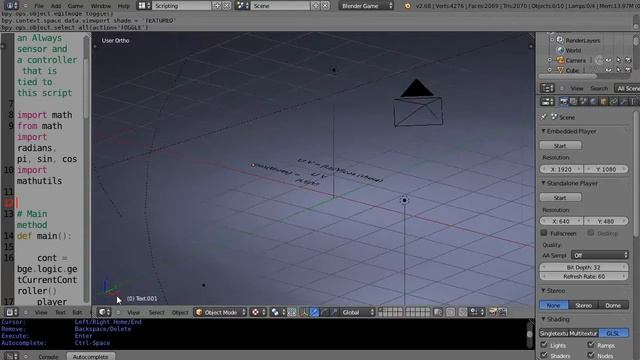Select World in the outliner

(573, 50)
